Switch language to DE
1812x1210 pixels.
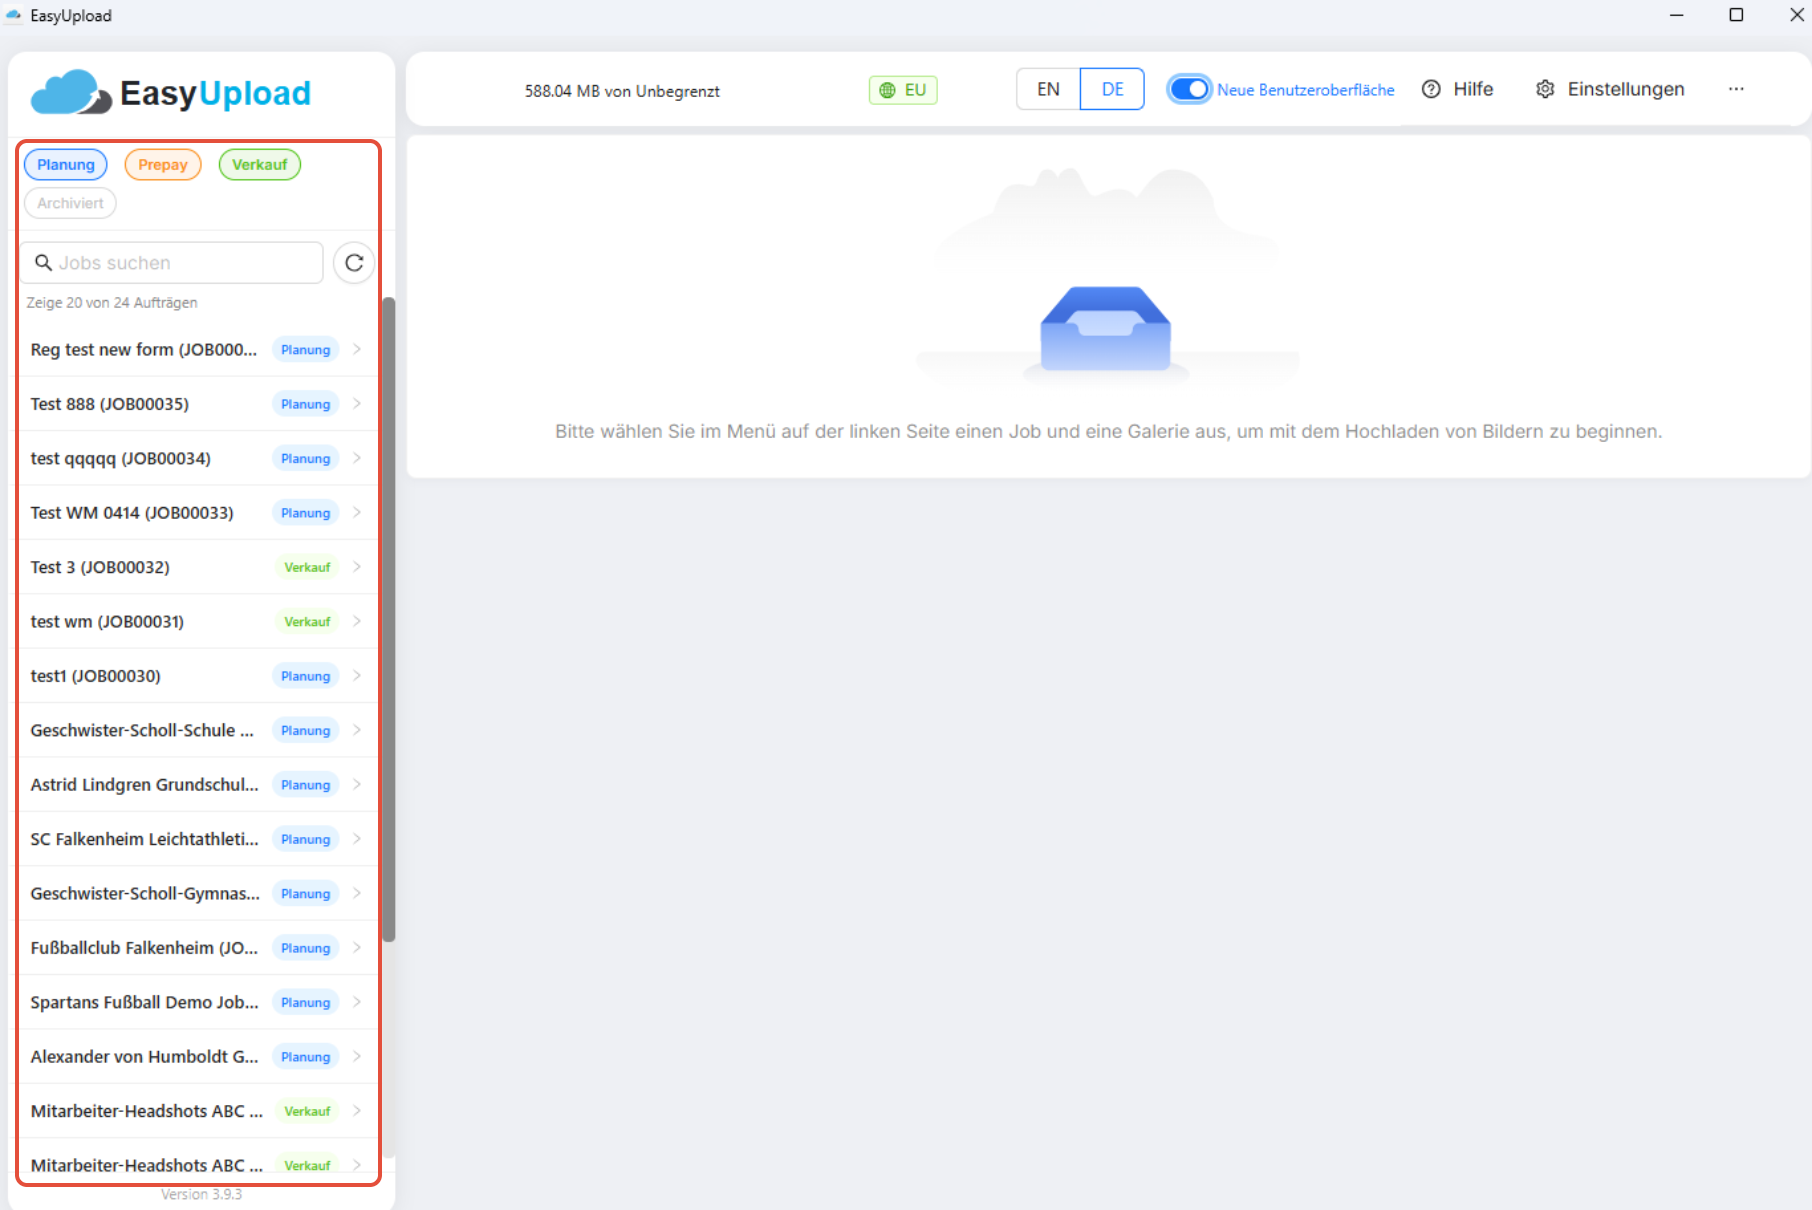(1112, 89)
